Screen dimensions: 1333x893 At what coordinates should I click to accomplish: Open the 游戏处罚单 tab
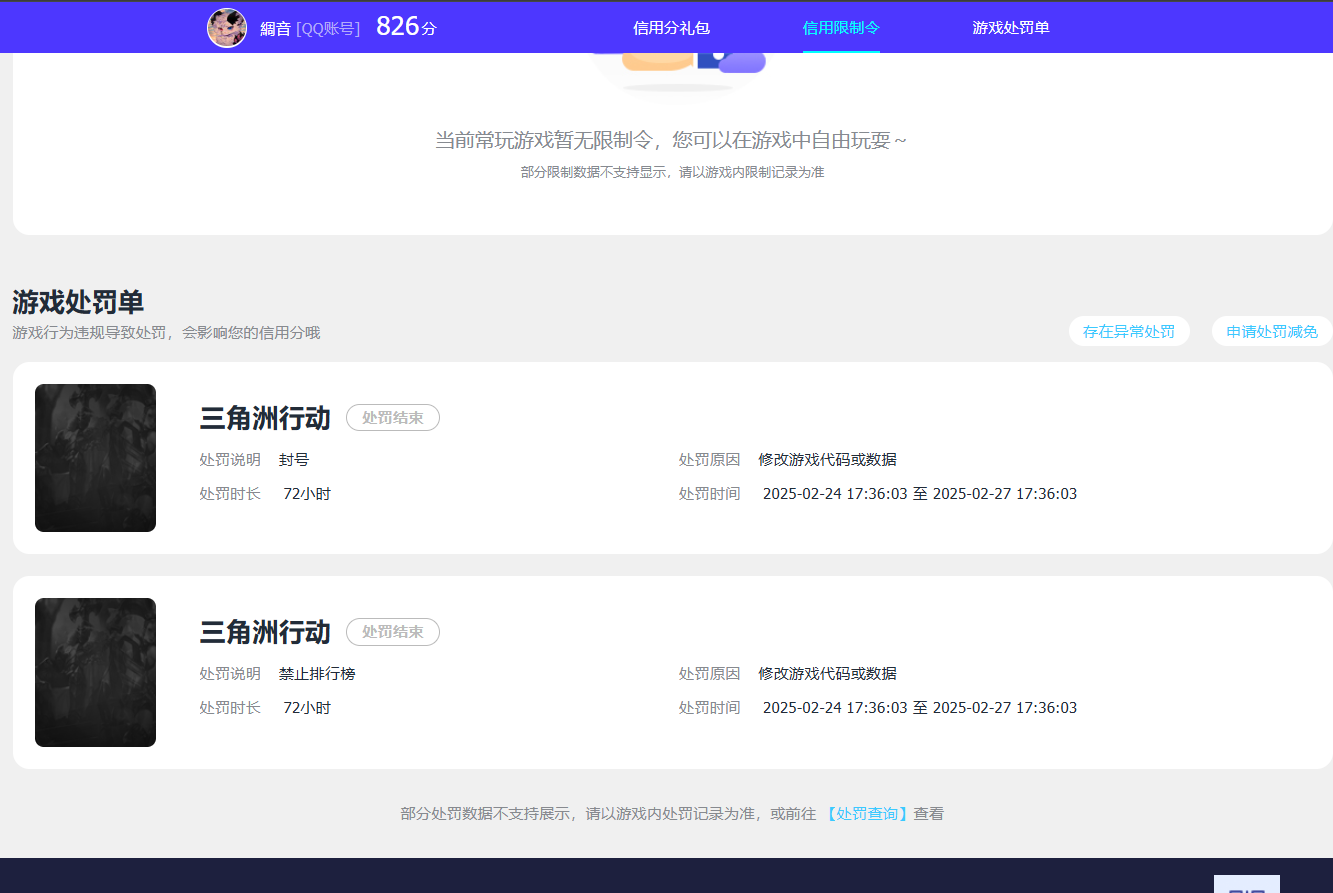pos(1010,27)
